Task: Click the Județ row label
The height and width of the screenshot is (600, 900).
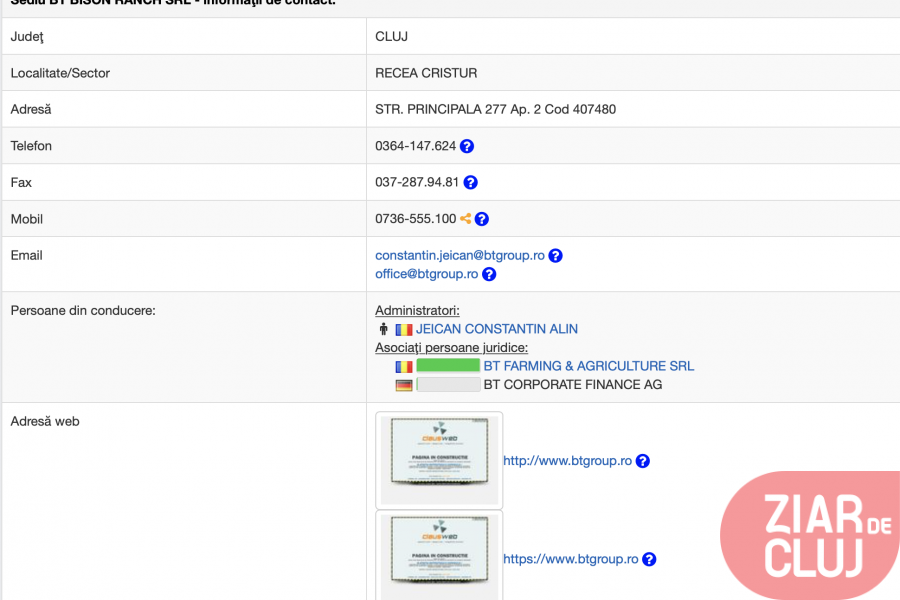Action: (x=27, y=36)
